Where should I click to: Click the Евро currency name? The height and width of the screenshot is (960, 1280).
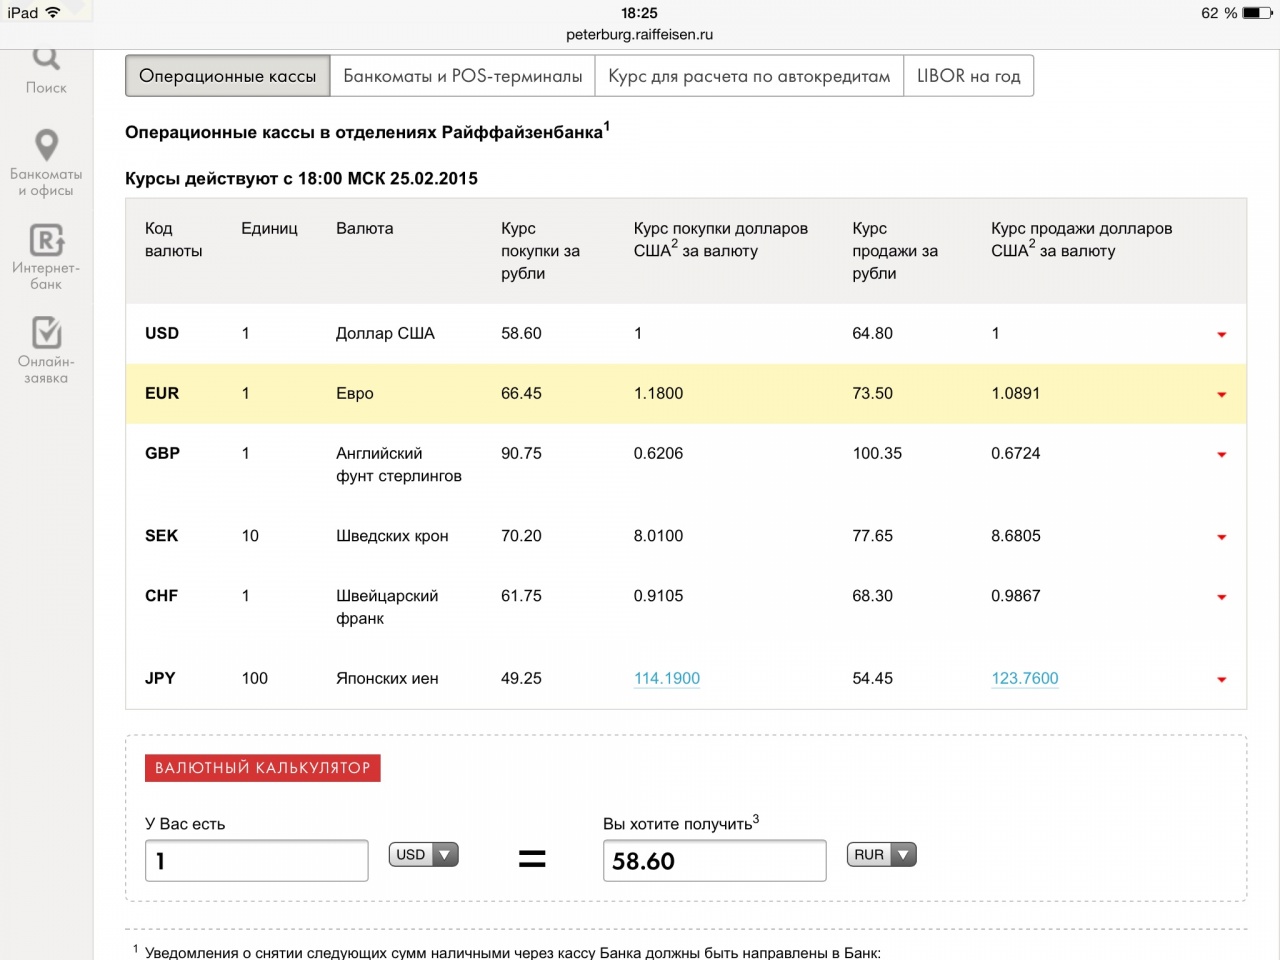pyautogui.click(x=355, y=393)
